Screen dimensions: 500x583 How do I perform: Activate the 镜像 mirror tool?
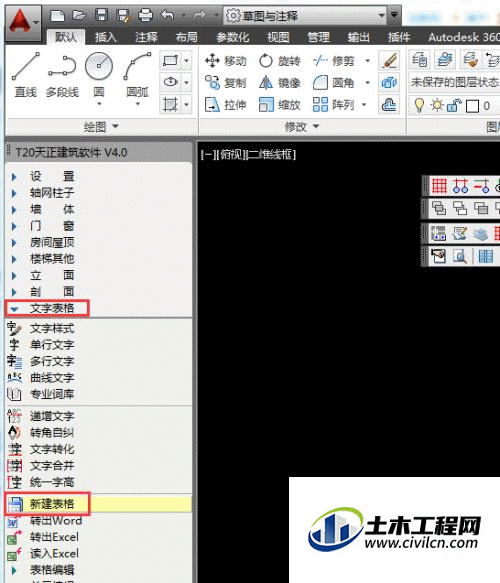click(x=280, y=83)
